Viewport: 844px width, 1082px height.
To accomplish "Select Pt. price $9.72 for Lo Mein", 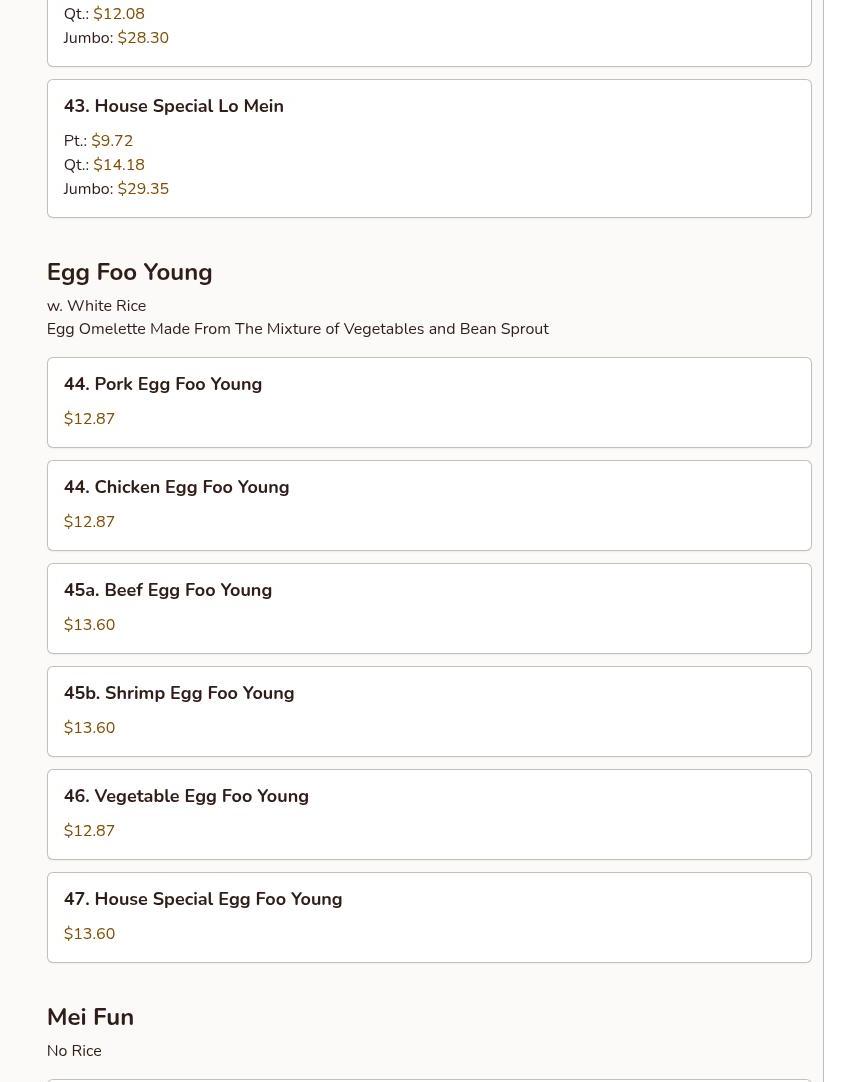I will [111, 141].
